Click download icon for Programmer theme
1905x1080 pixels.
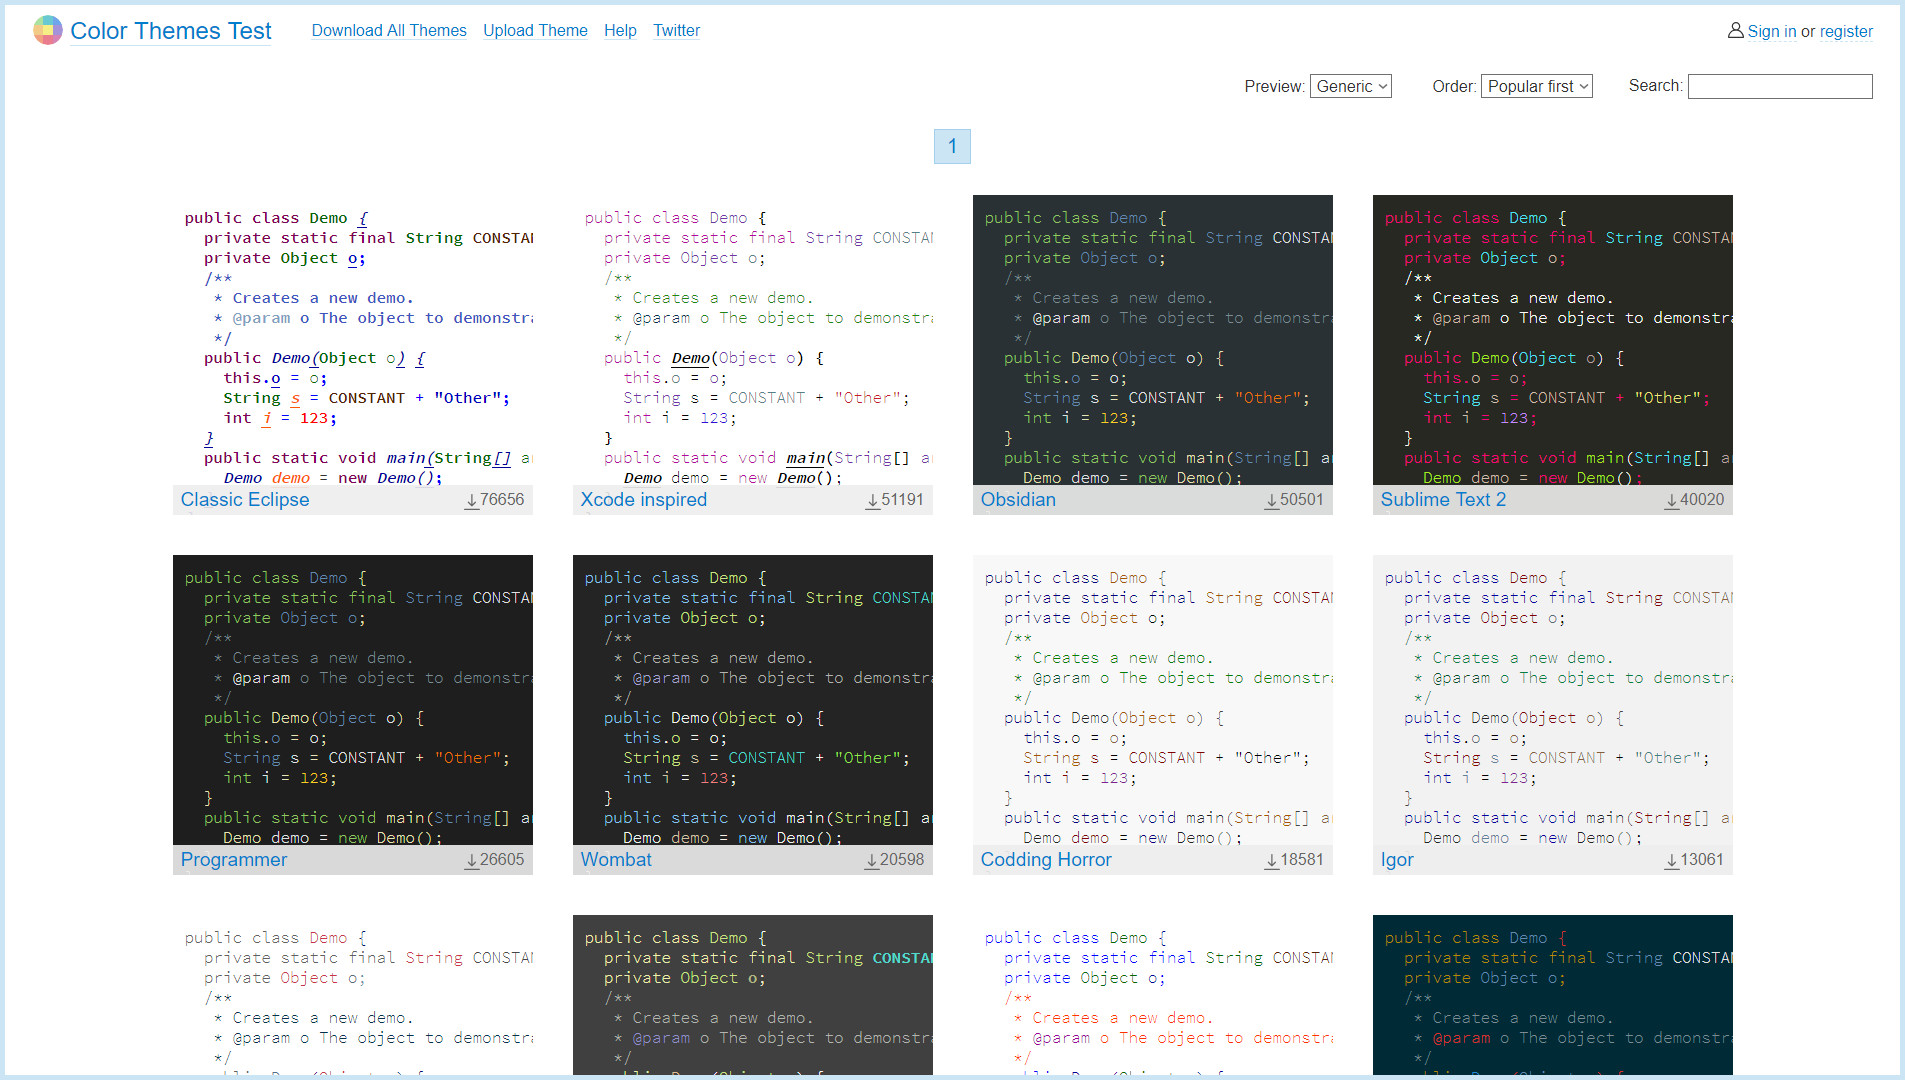pos(472,861)
